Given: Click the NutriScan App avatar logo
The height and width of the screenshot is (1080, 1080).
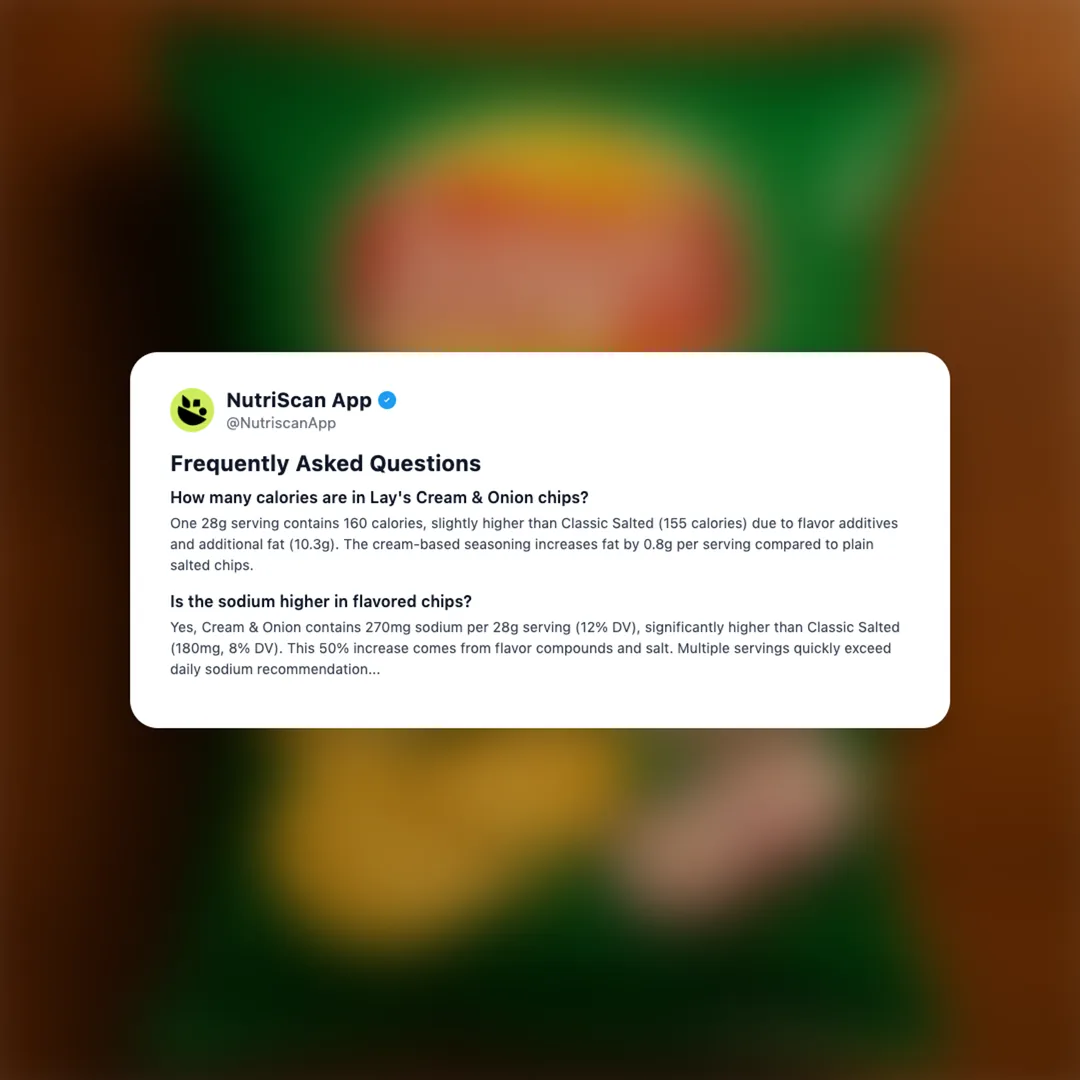Looking at the screenshot, I should click(x=192, y=410).
